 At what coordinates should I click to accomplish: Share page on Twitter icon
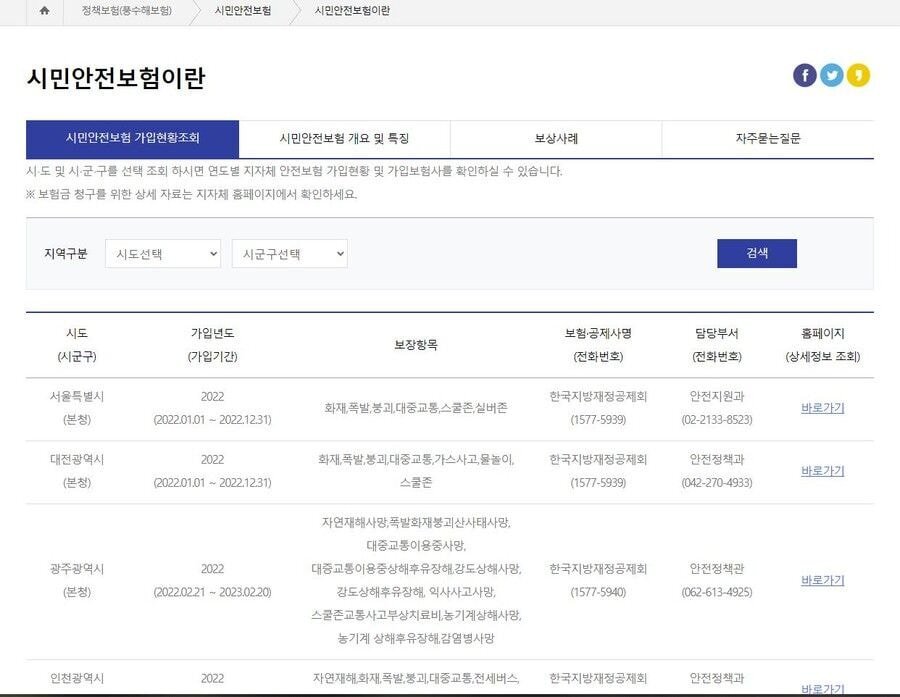point(832,75)
